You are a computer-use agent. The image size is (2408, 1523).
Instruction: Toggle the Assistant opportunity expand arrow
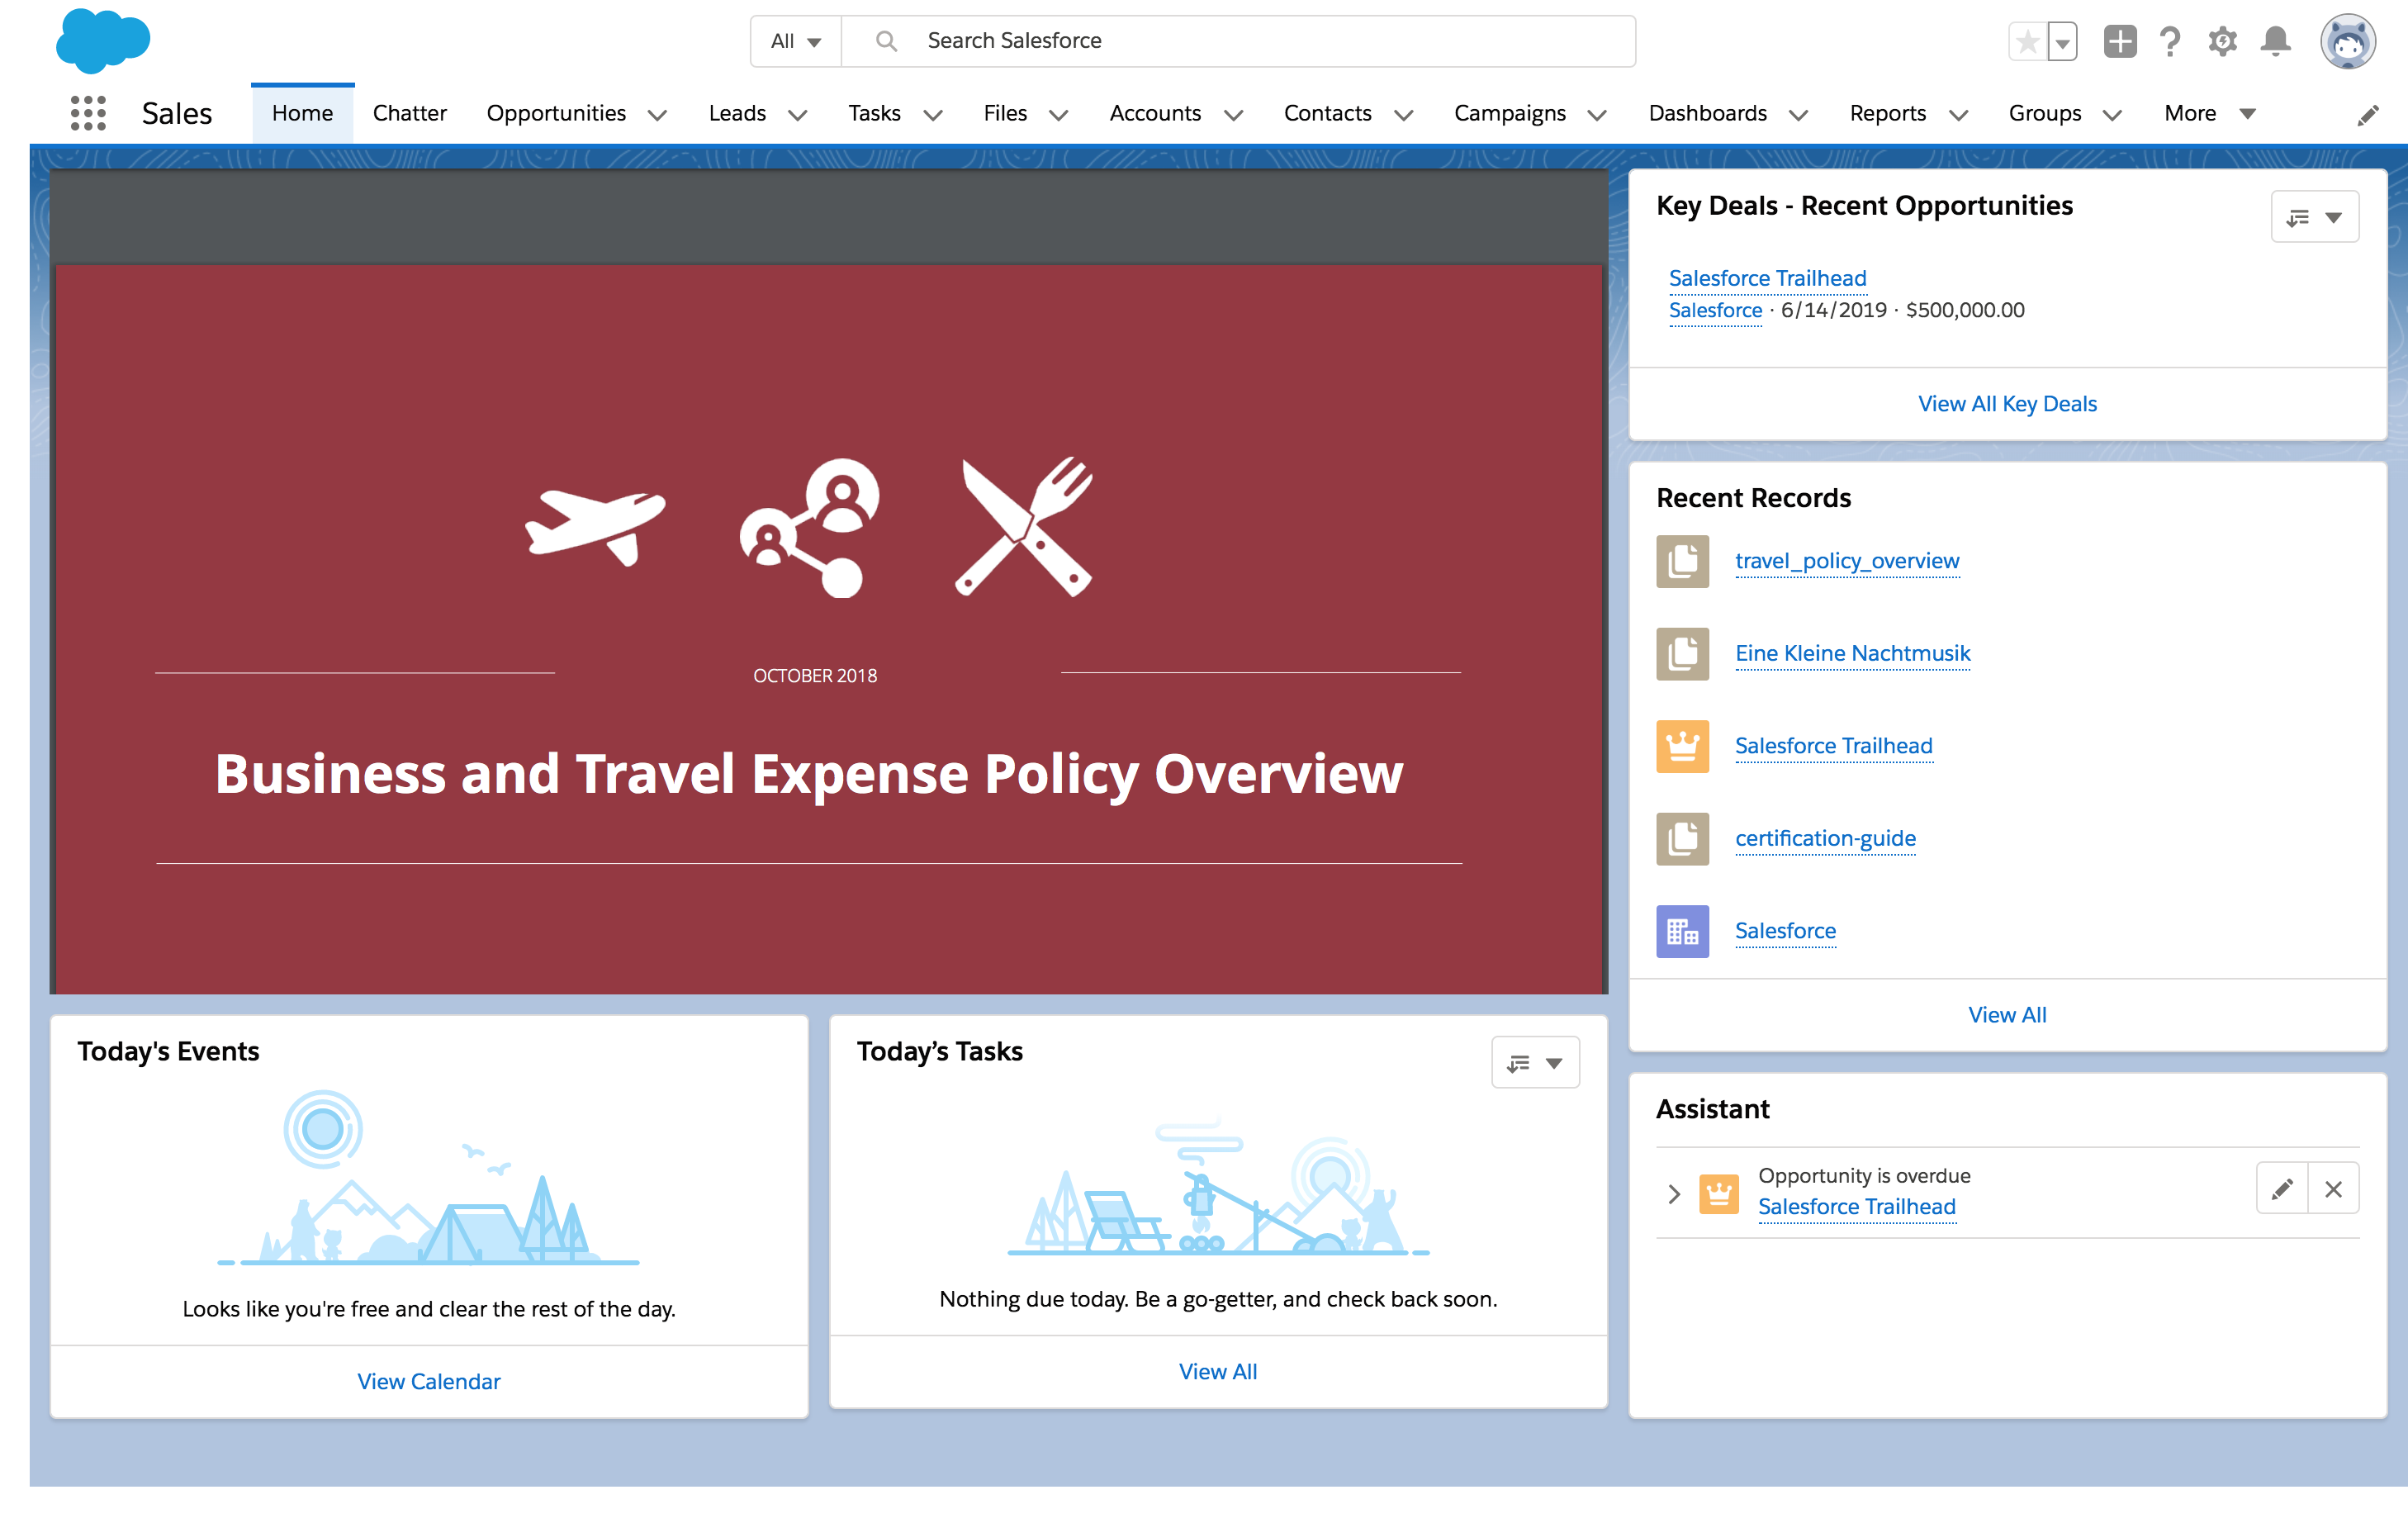[x=1673, y=1189]
